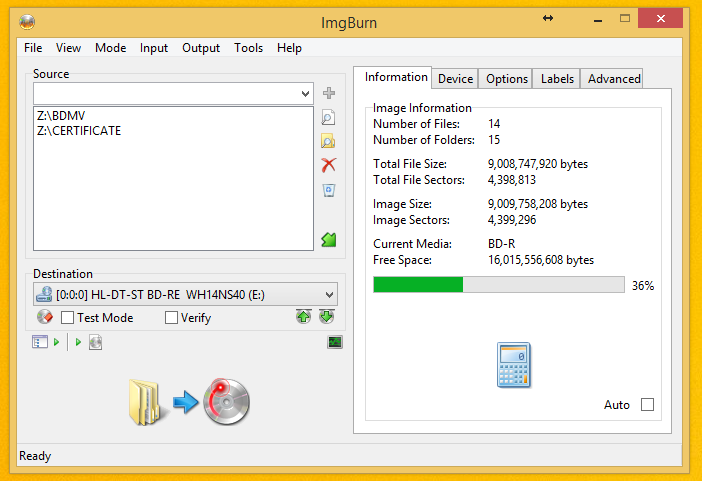
Task: Click the calculator icon to calculate image
Action: (x=514, y=365)
